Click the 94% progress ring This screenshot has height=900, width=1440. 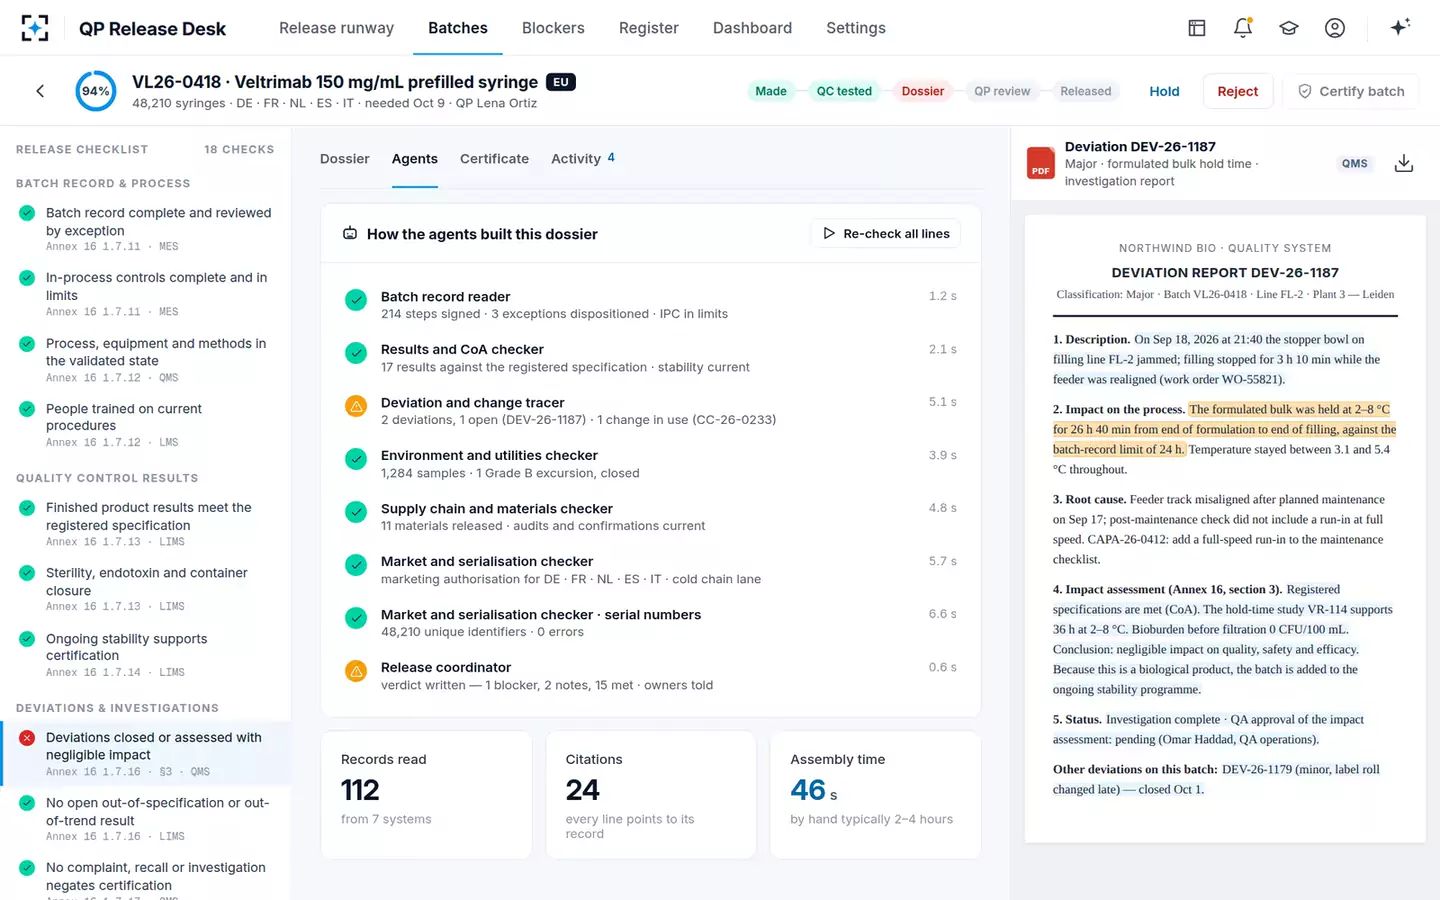click(95, 91)
